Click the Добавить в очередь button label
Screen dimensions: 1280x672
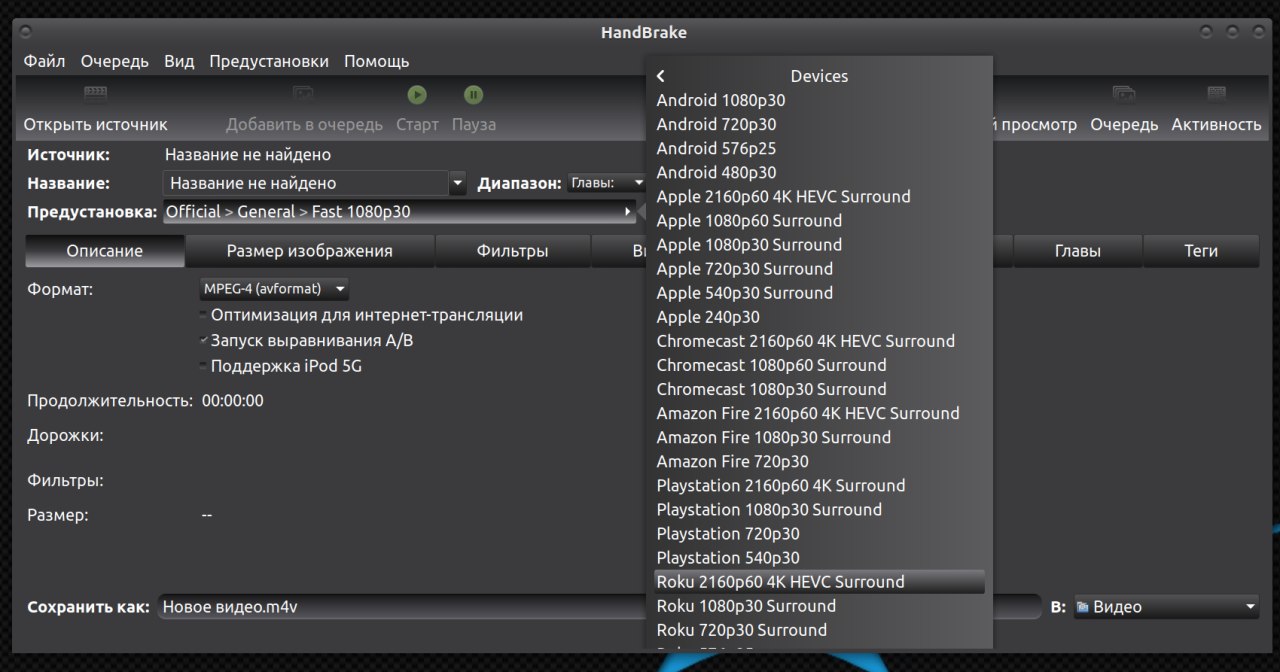(x=304, y=125)
